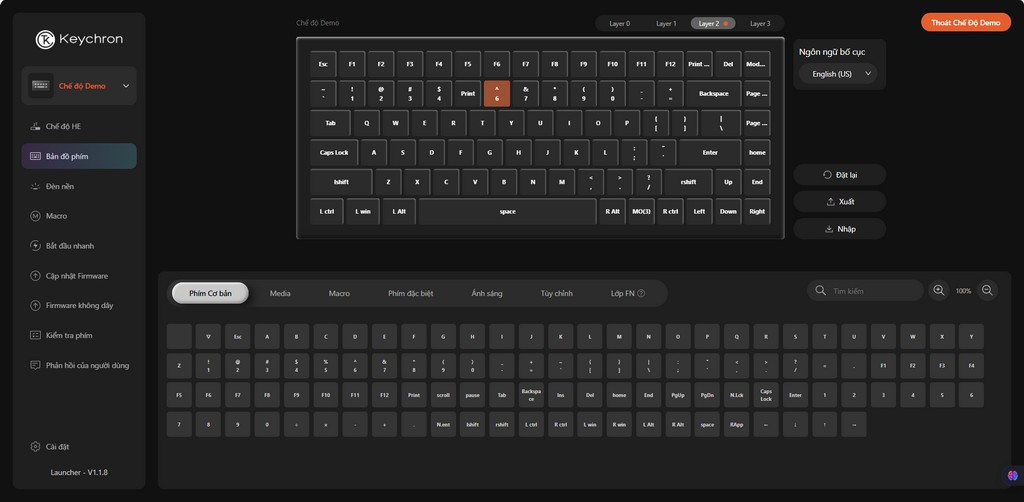Go to the Macro sidebar page

(56, 216)
